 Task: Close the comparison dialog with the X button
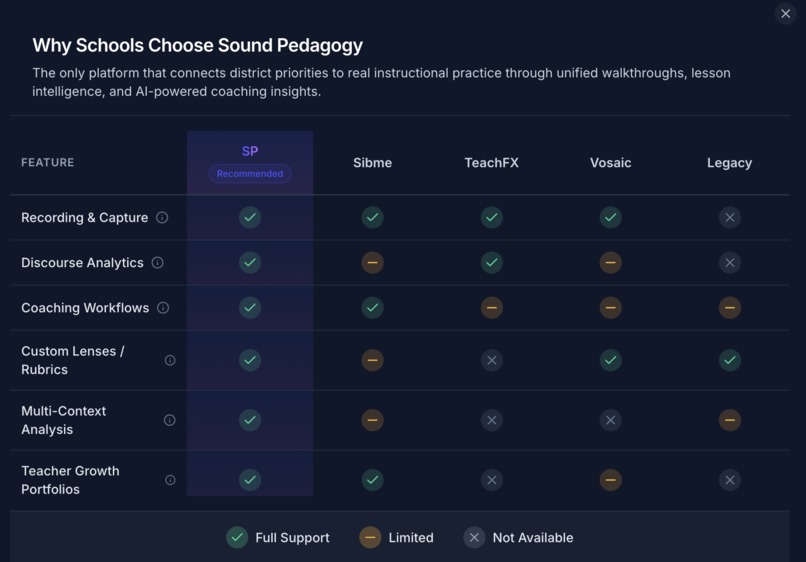point(785,14)
